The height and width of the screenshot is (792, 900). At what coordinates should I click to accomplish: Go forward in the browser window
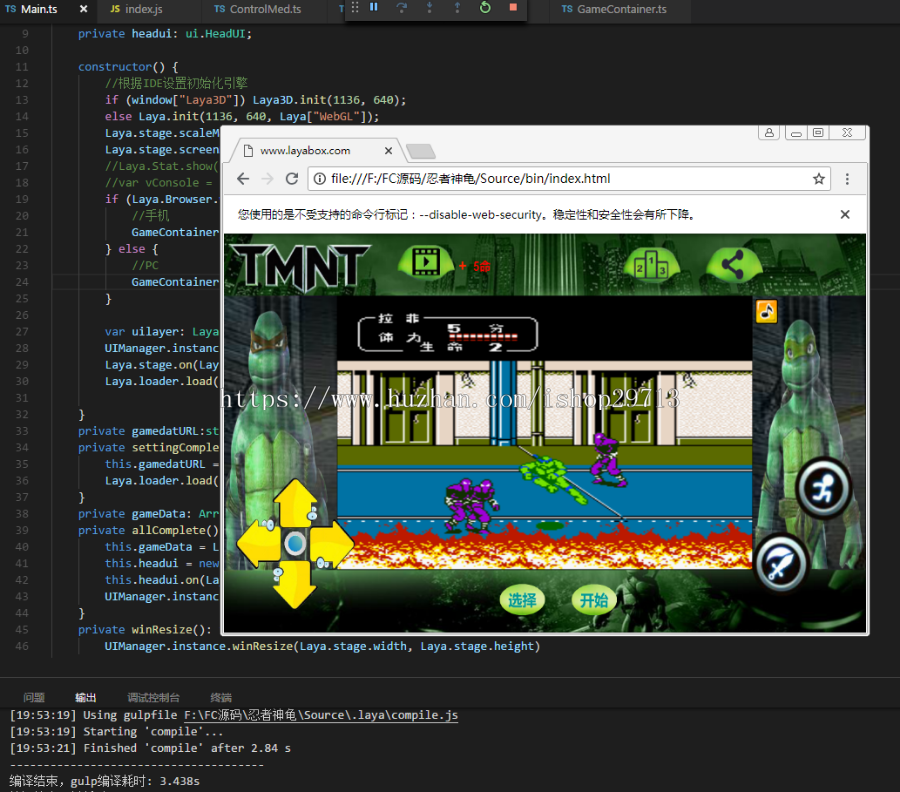267,178
